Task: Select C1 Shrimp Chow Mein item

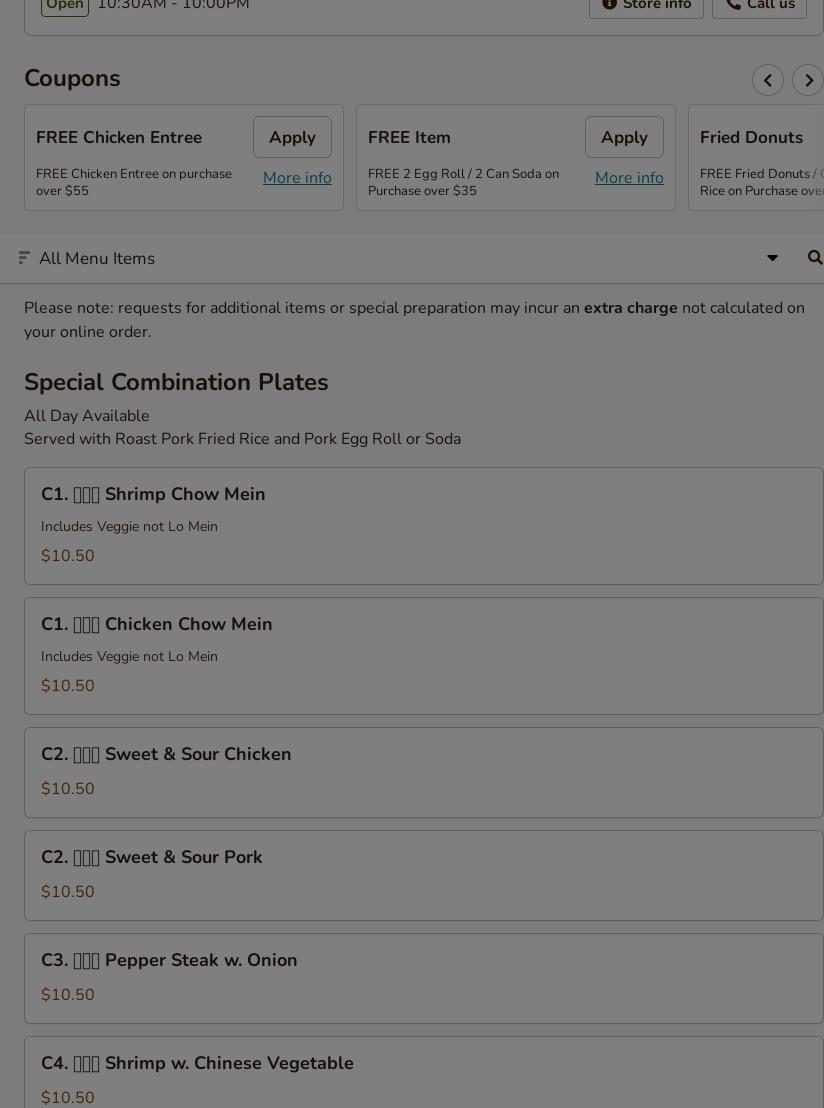Action: (x=423, y=526)
